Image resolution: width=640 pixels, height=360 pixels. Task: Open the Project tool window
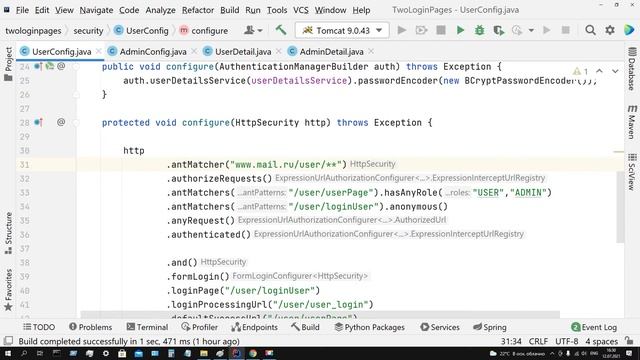pyautogui.click(x=8, y=64)
